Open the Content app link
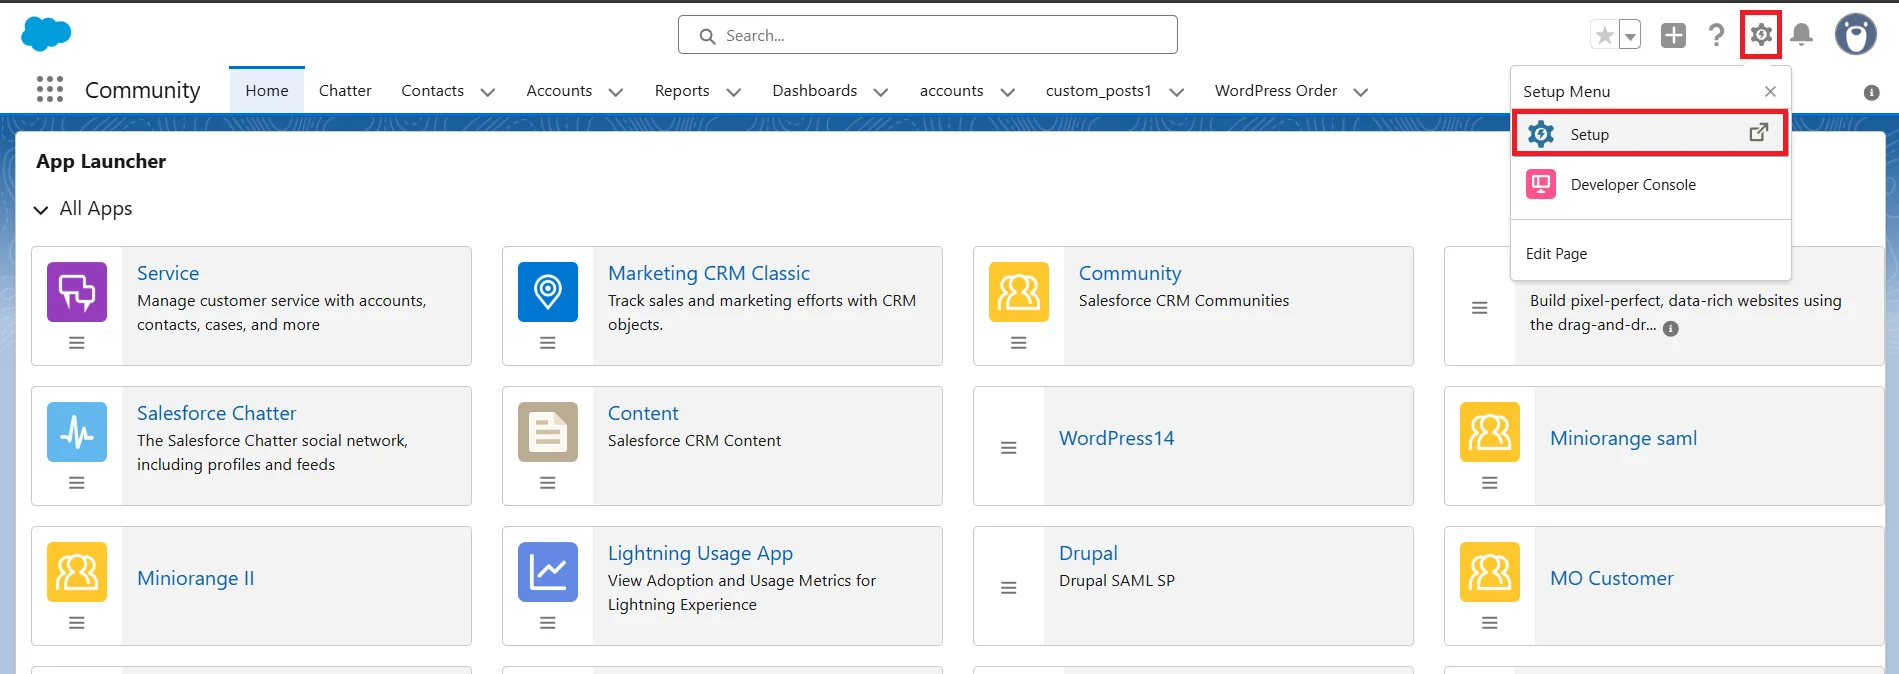The height and width of the screenshot is (674, 1899). tap(643, 413)
